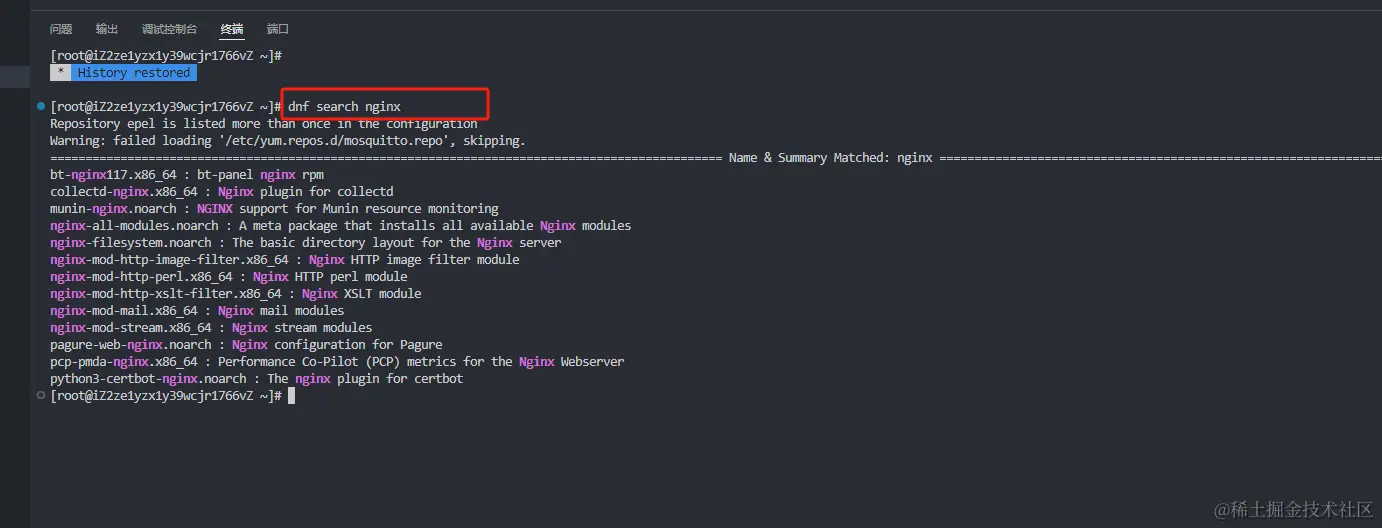Click the blue command-status dot before dnf search
Viewport: 1382px width, 528px height.
click(x=41, y=106)
